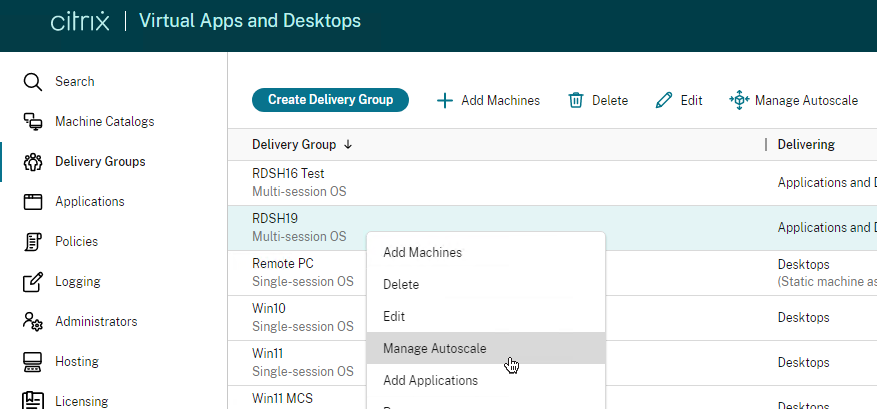This screenshot has width=877, height=409.
Task: Click Desktops cell in Win10 row
Action: coord(803,318)
